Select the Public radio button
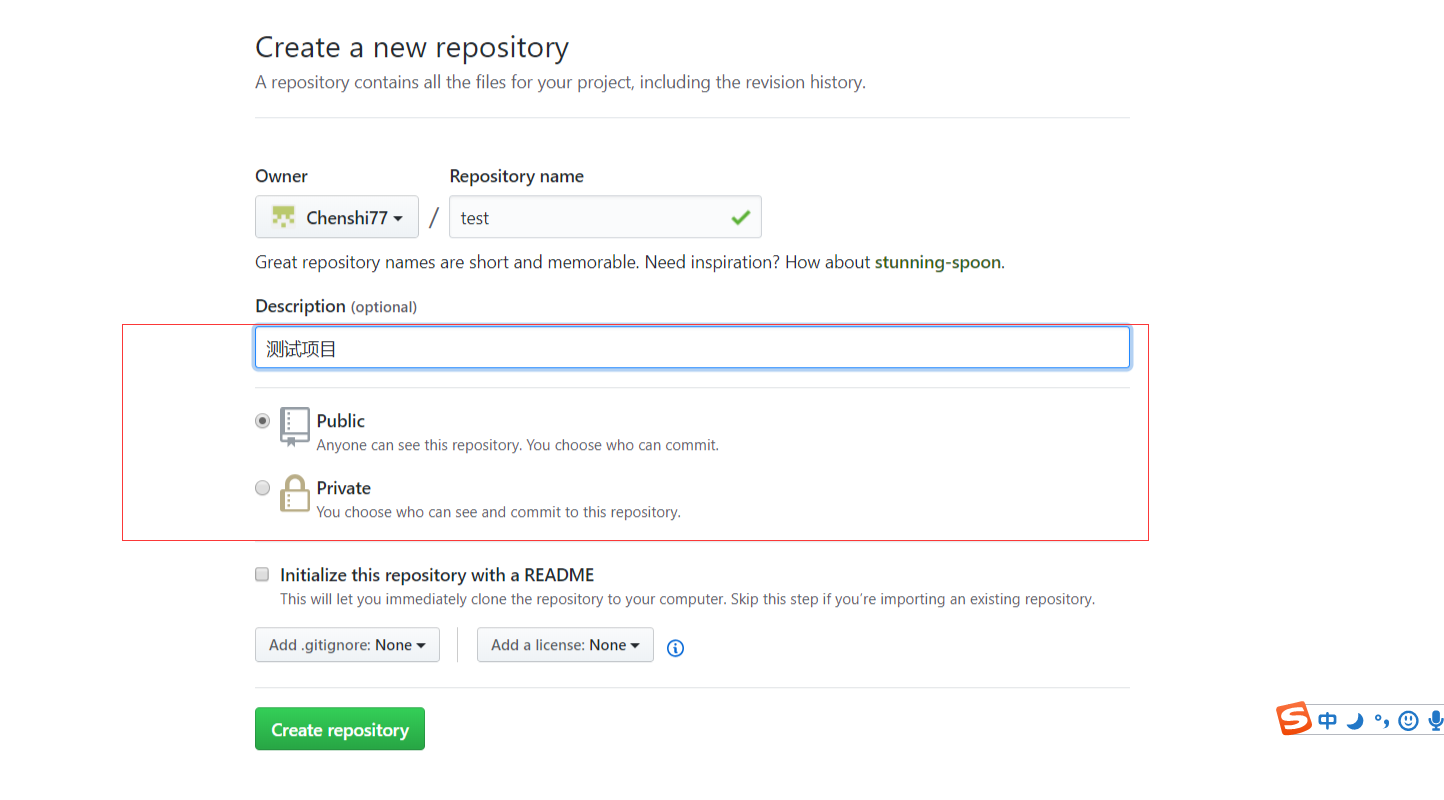Image resolution: width=1444 pixels, height=800 pixels. tap(262, 421)
